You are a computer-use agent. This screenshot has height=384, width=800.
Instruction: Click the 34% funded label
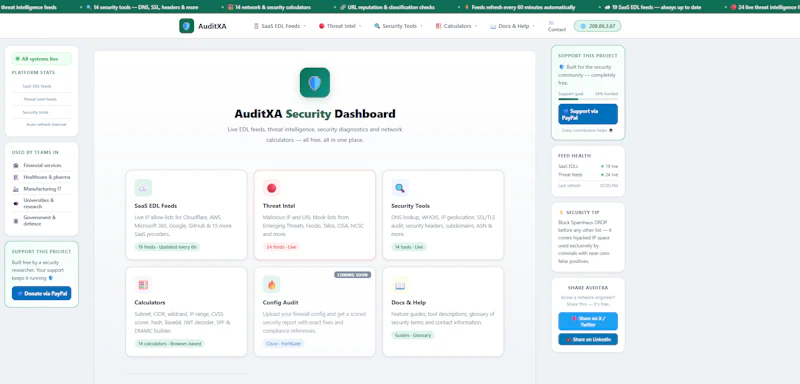coord(606,94)
